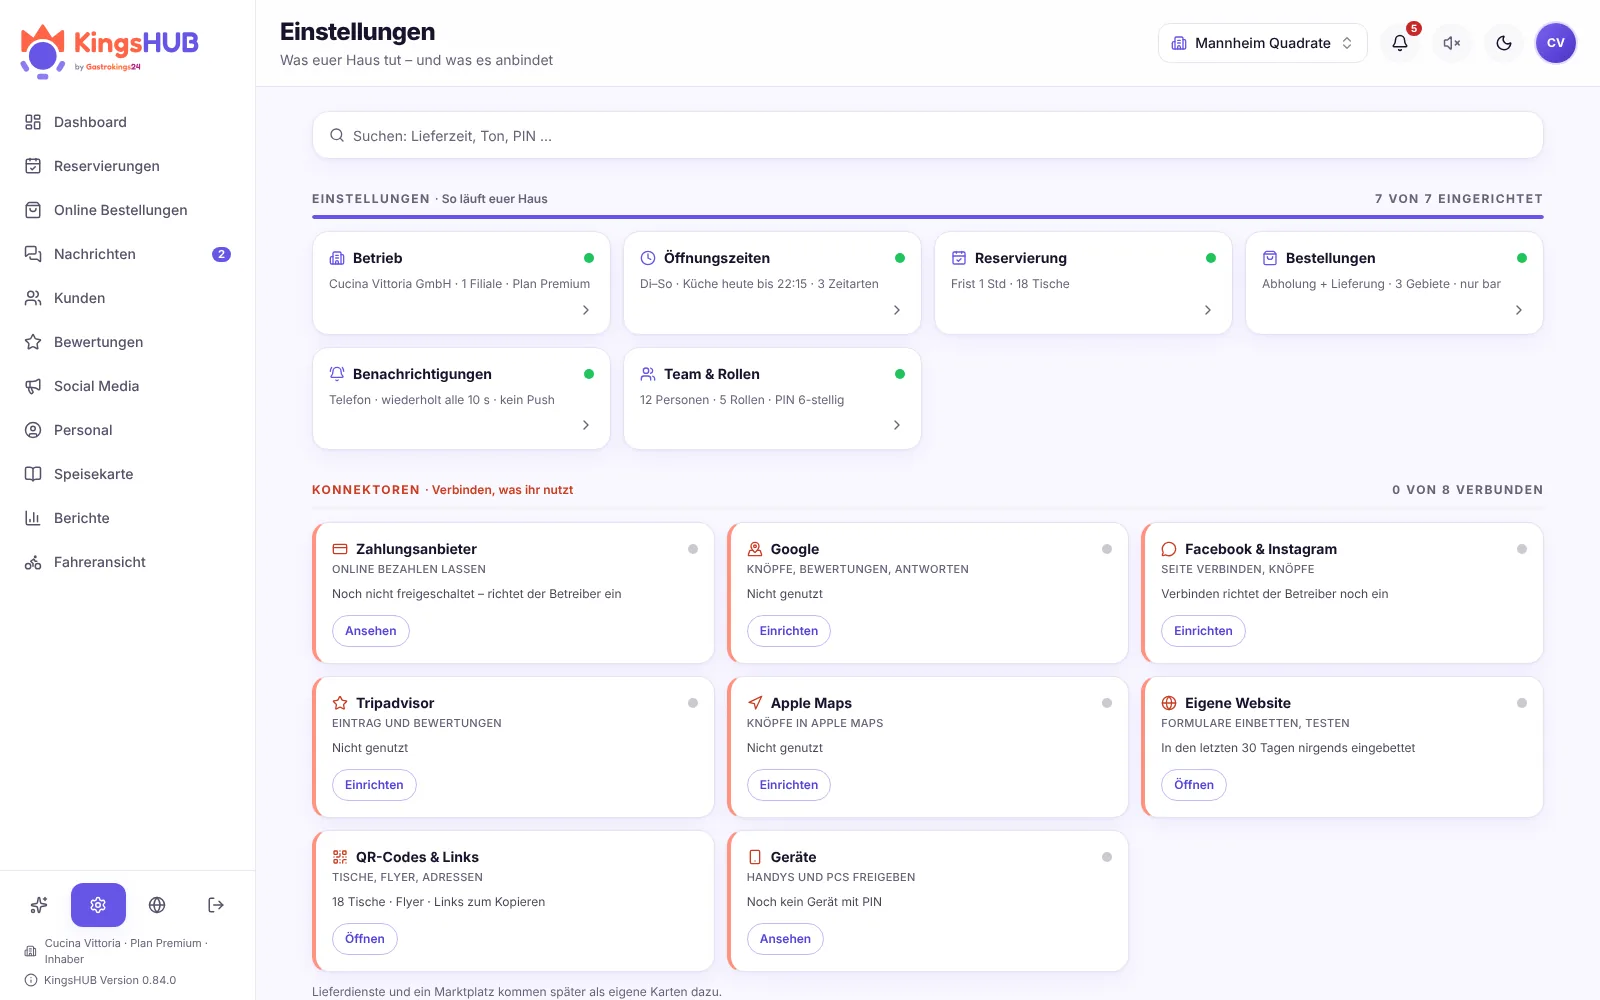
Task: Click Ansehen on the Zahlungsanbieter card
Action: click(371, 631)
